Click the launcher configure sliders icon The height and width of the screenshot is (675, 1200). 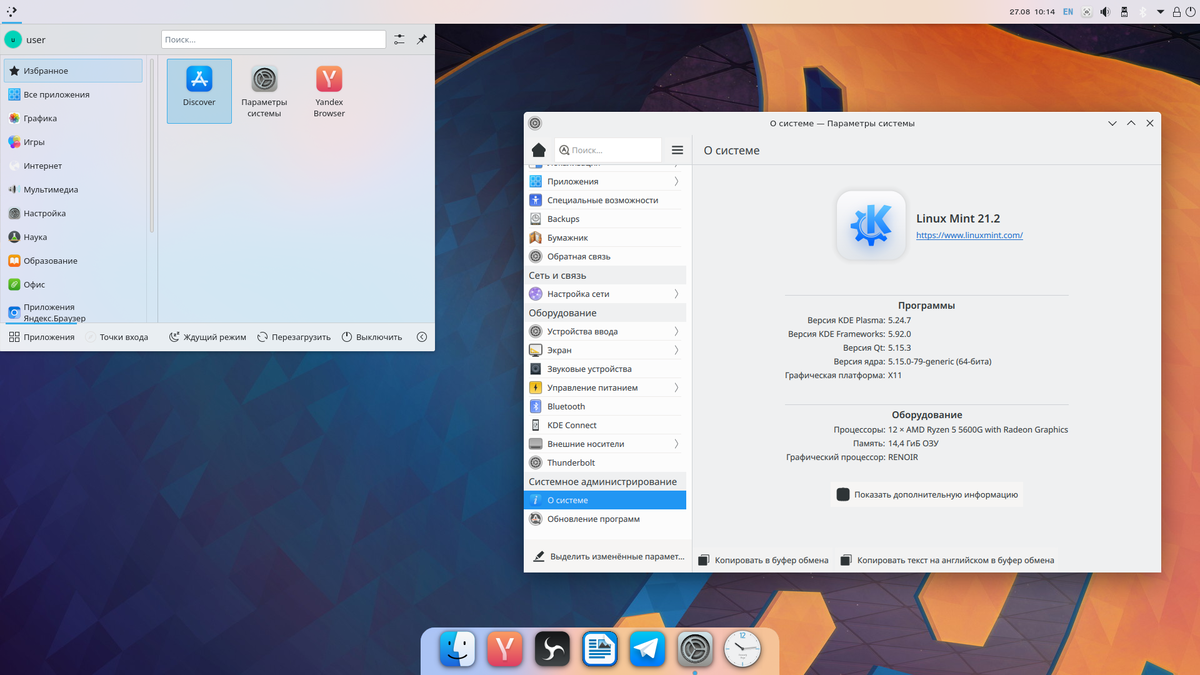click(399, 39)
